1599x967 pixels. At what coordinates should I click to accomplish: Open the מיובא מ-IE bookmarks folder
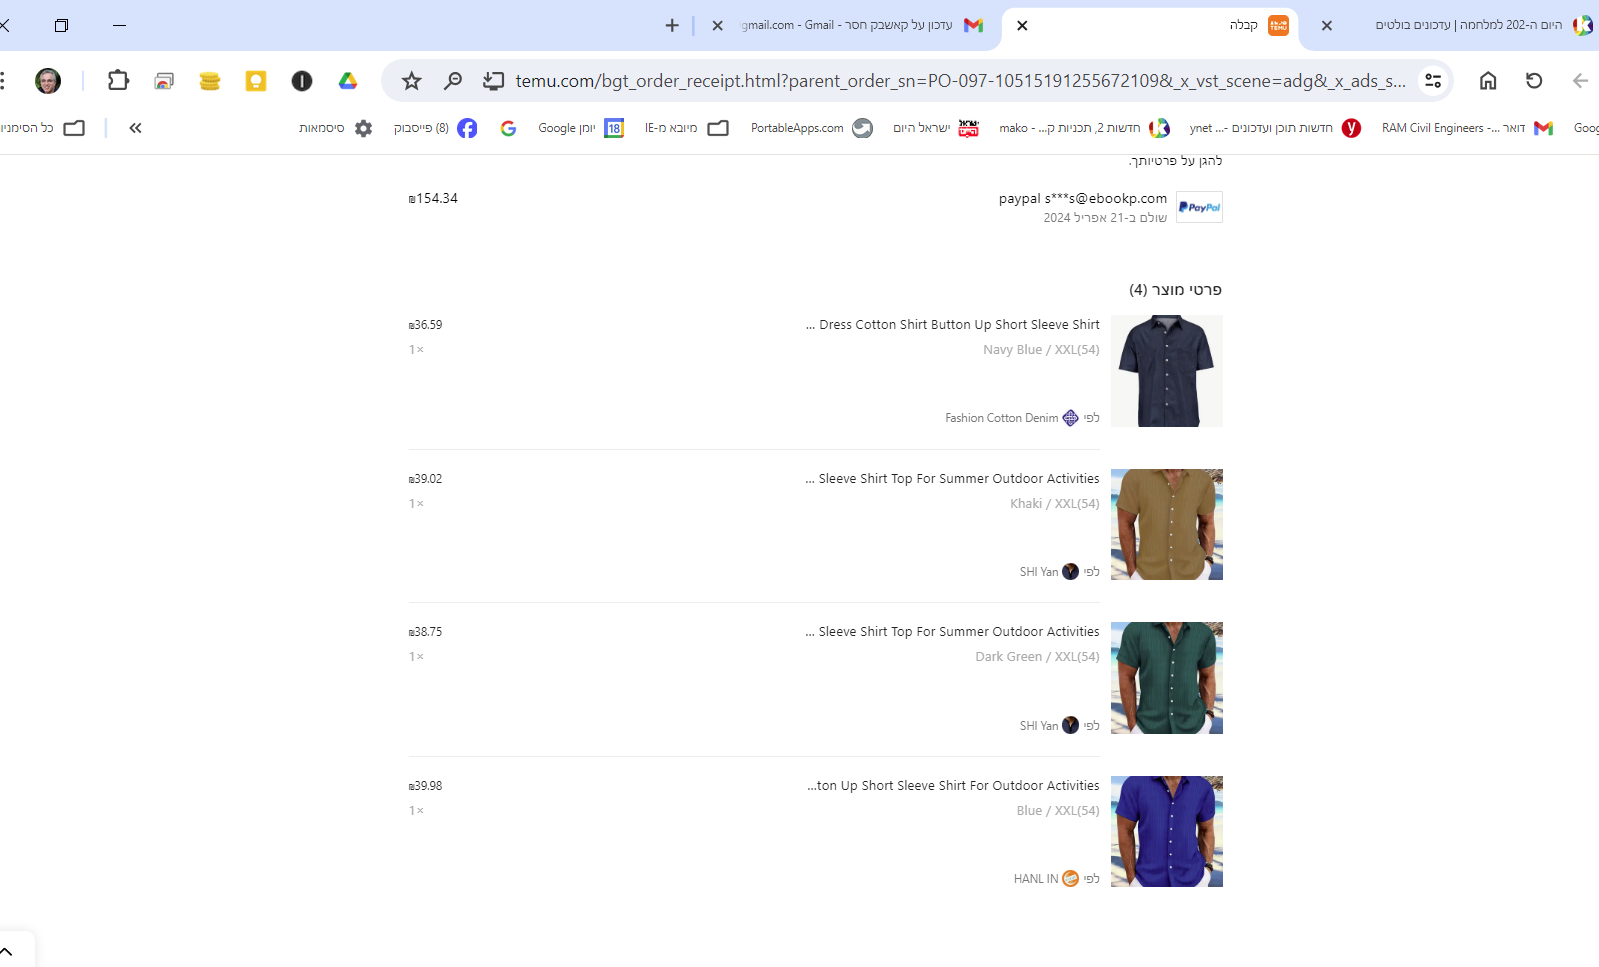[686, 128]
